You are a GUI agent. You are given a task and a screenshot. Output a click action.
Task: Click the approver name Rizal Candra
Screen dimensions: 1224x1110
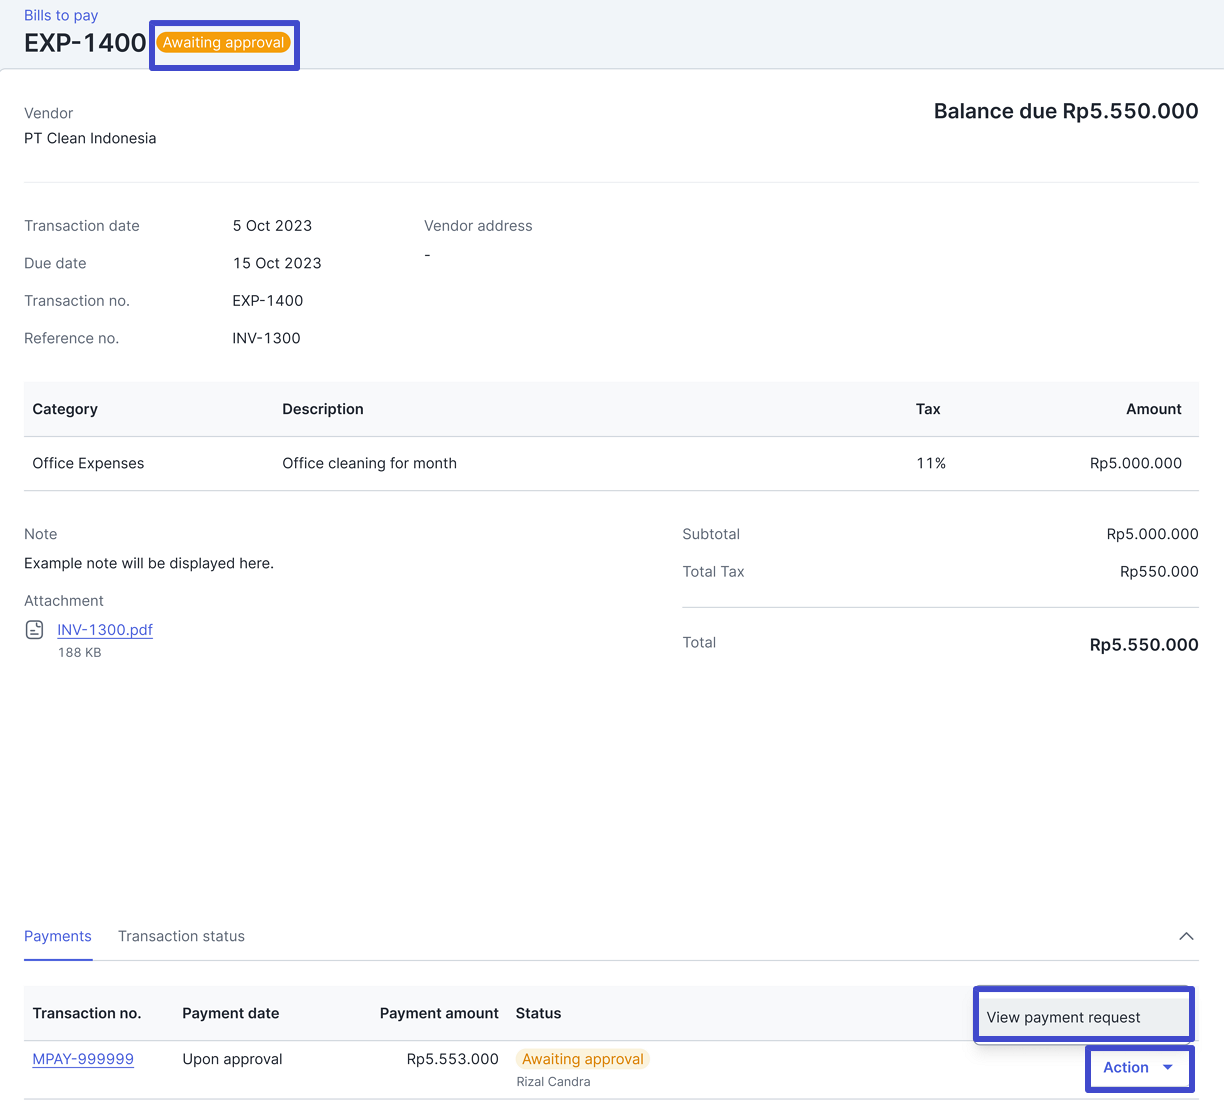553,1082
